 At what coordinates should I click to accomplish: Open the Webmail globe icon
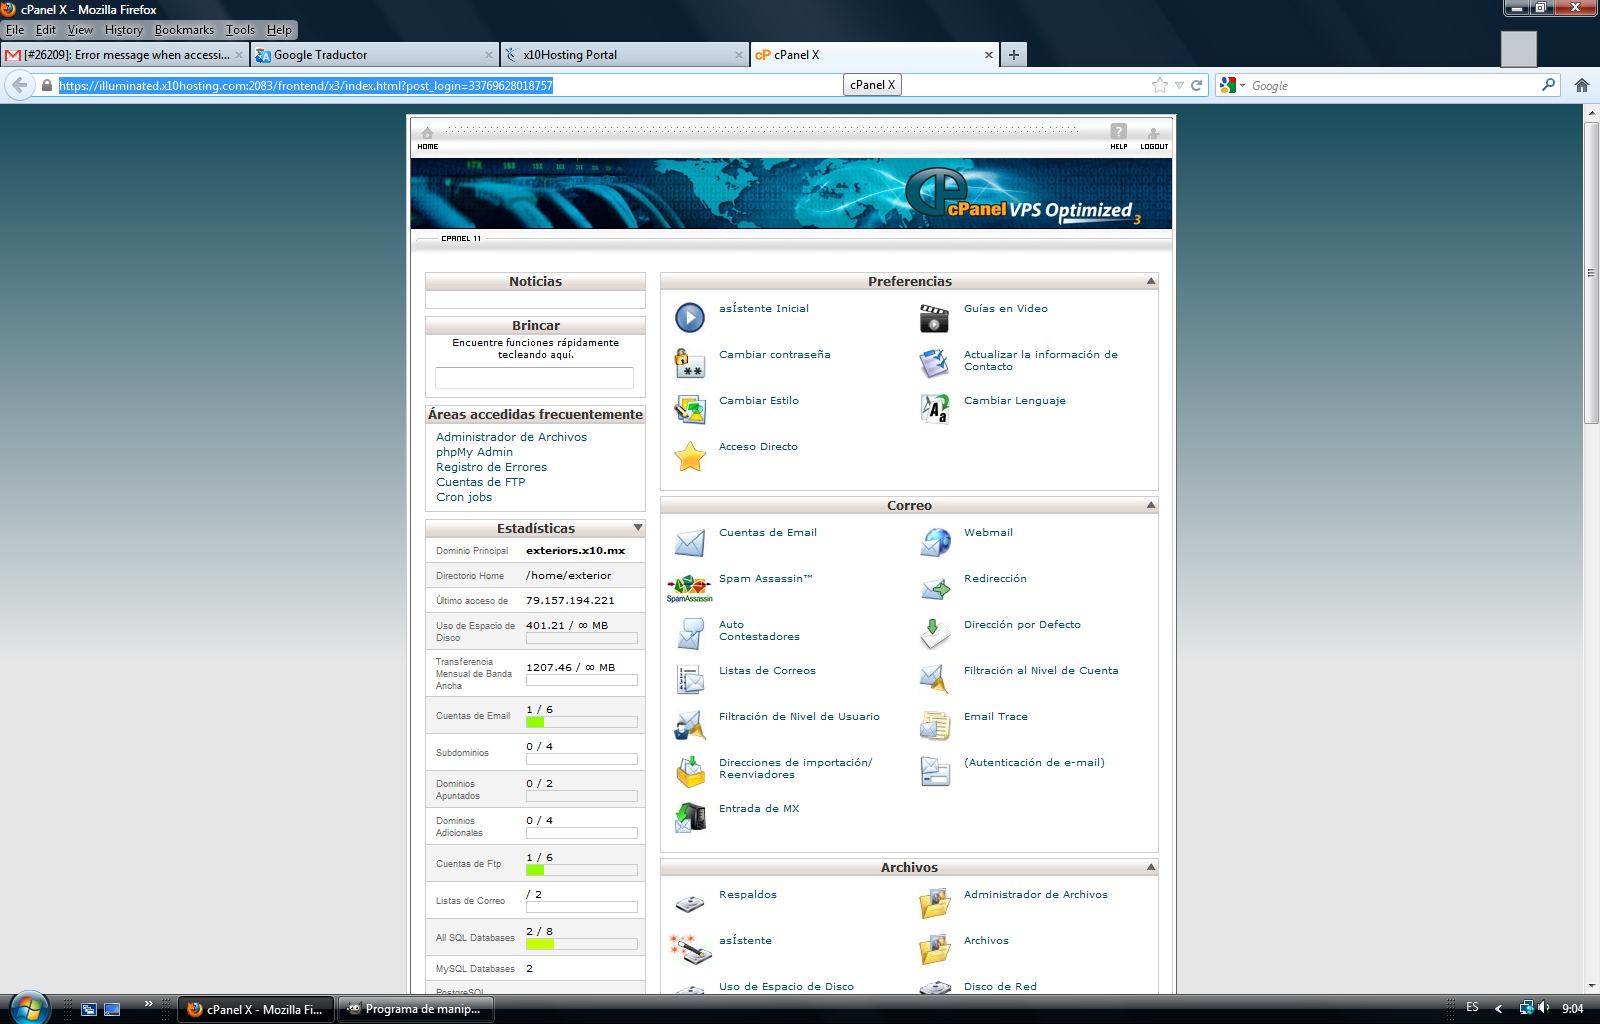pos(934,542)
